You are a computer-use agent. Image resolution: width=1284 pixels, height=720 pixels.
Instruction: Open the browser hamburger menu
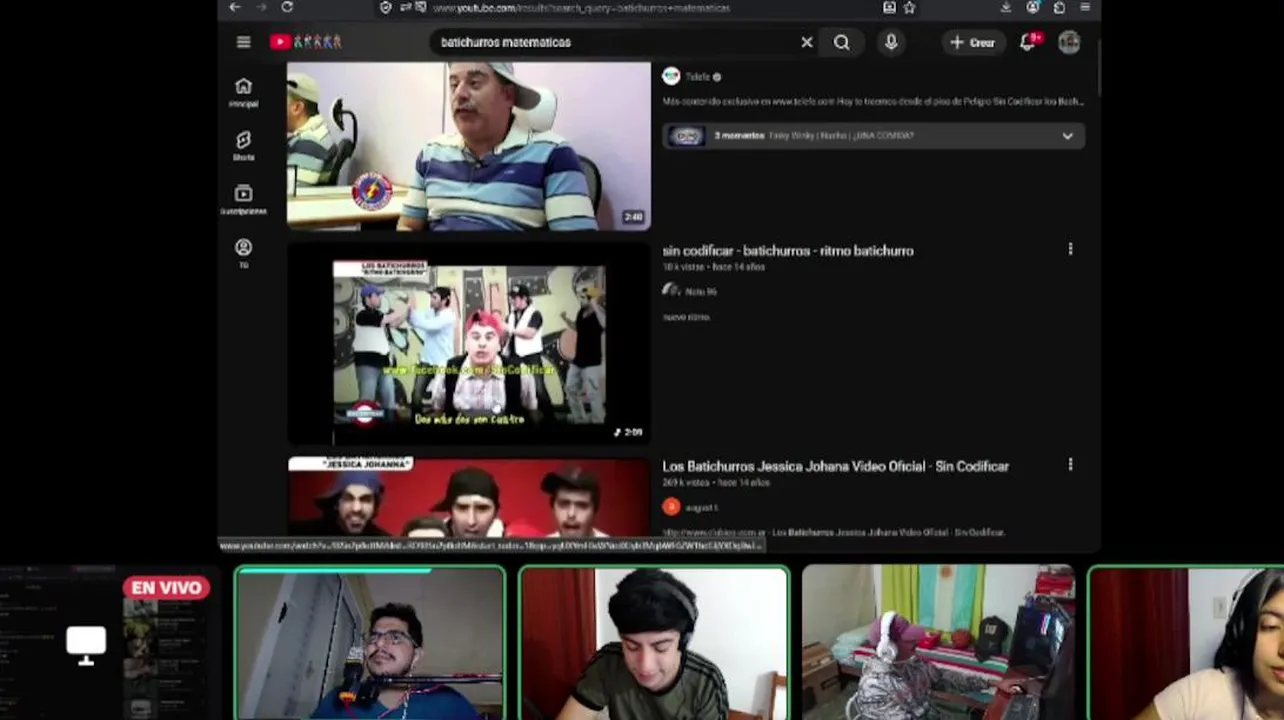tap(1085, 7)
